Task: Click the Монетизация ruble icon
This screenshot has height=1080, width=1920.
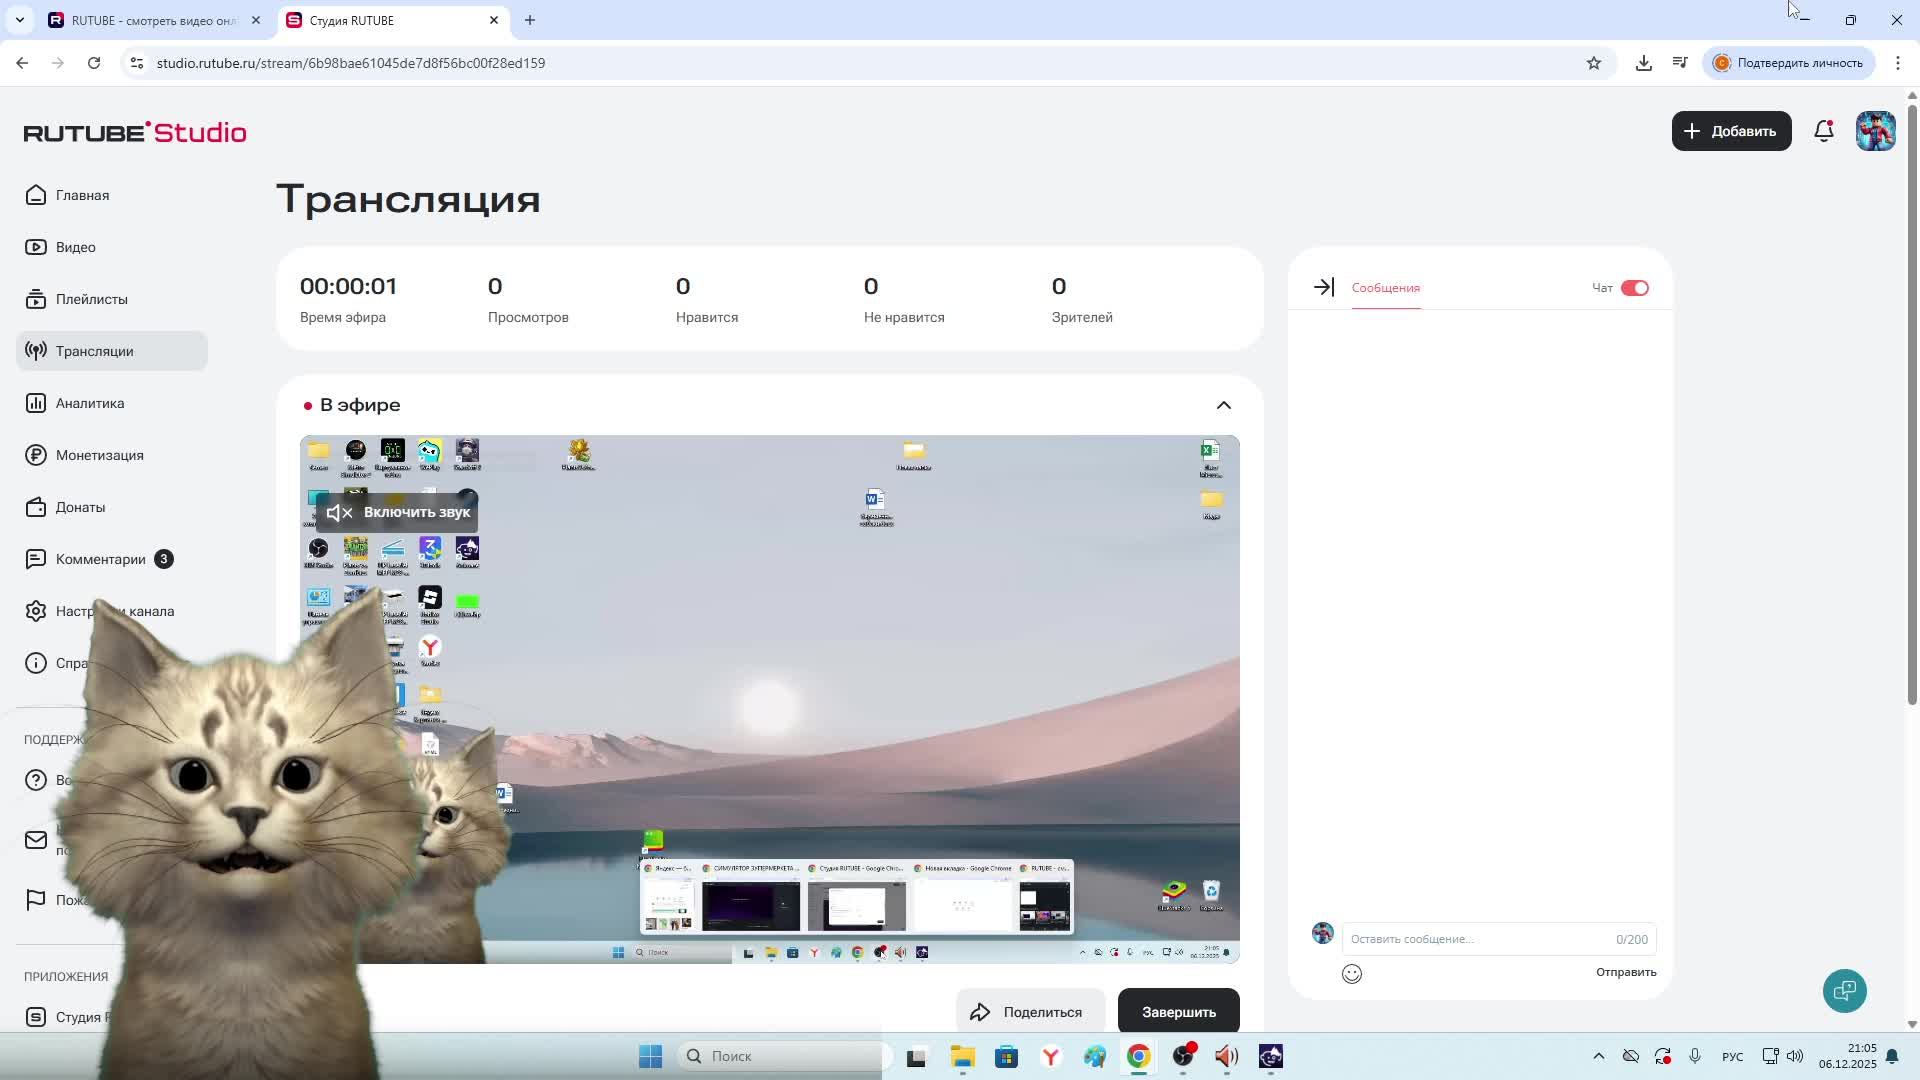Action: pyautogui.click(x=36, y=455)
